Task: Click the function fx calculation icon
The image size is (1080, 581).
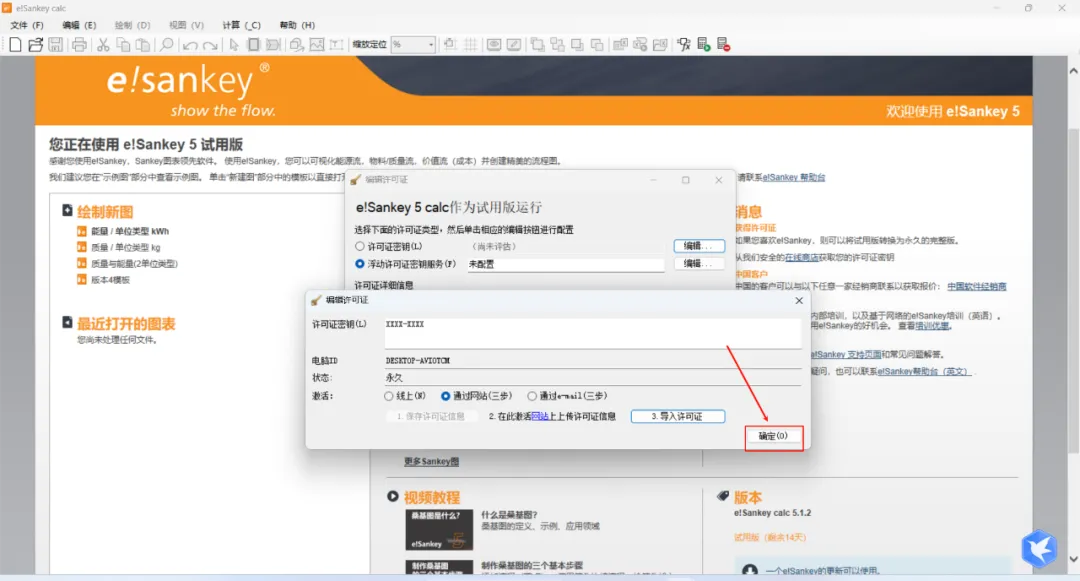Action: click(x=683, y=45)
